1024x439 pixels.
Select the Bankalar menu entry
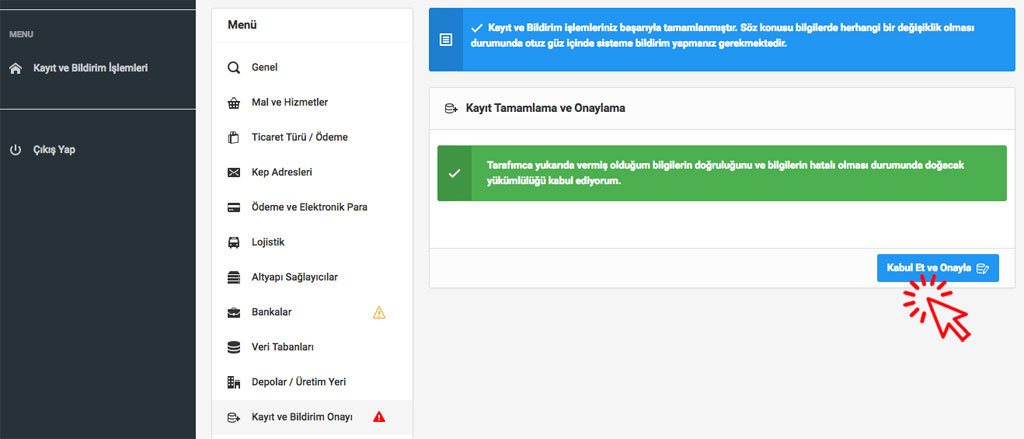pos(271,312)
